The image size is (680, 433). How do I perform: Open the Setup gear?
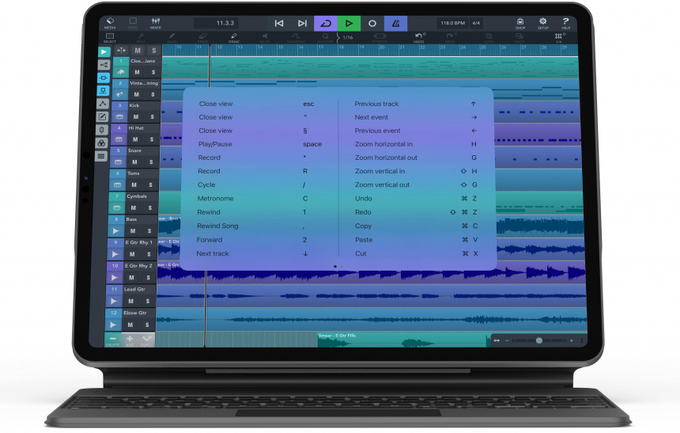pyautogui.click(x=543, y=23)
